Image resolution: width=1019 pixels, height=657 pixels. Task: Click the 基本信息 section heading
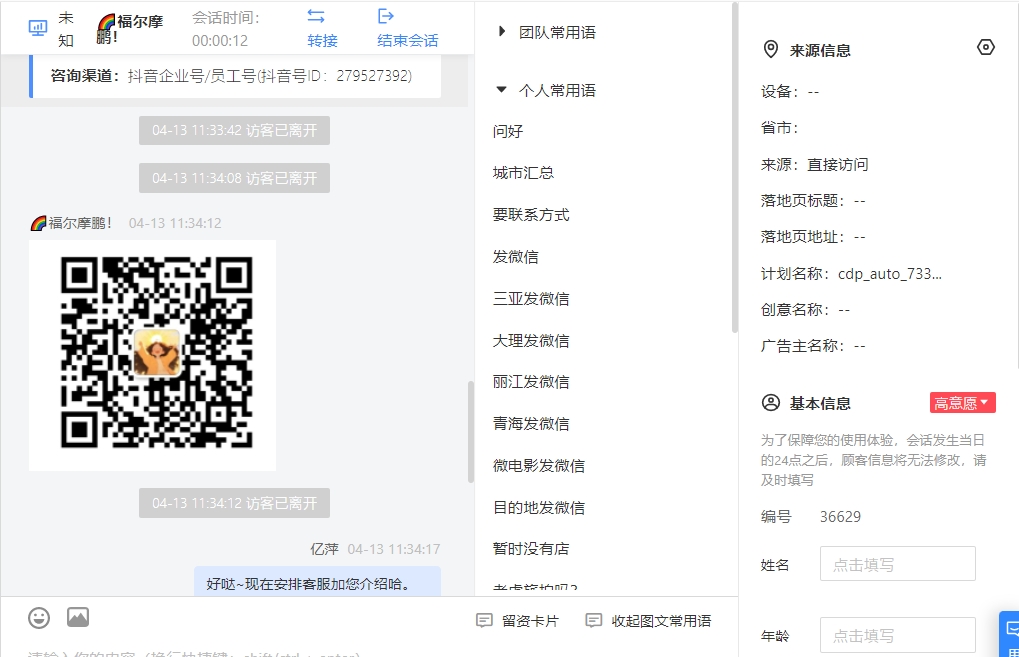[820, 404]
